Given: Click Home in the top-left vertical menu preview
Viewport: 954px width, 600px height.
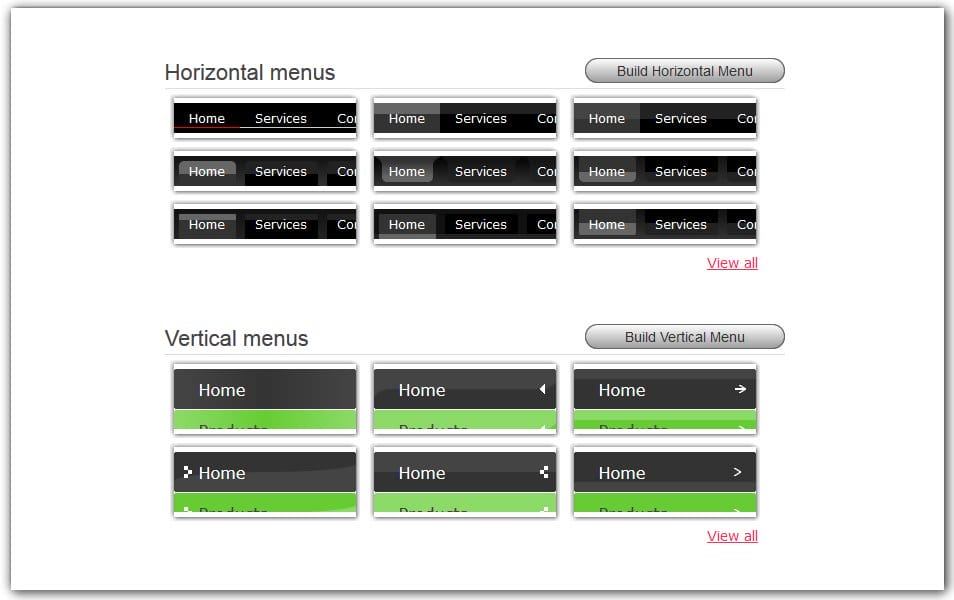Looking at the screenshot, I should click(222, 390).
